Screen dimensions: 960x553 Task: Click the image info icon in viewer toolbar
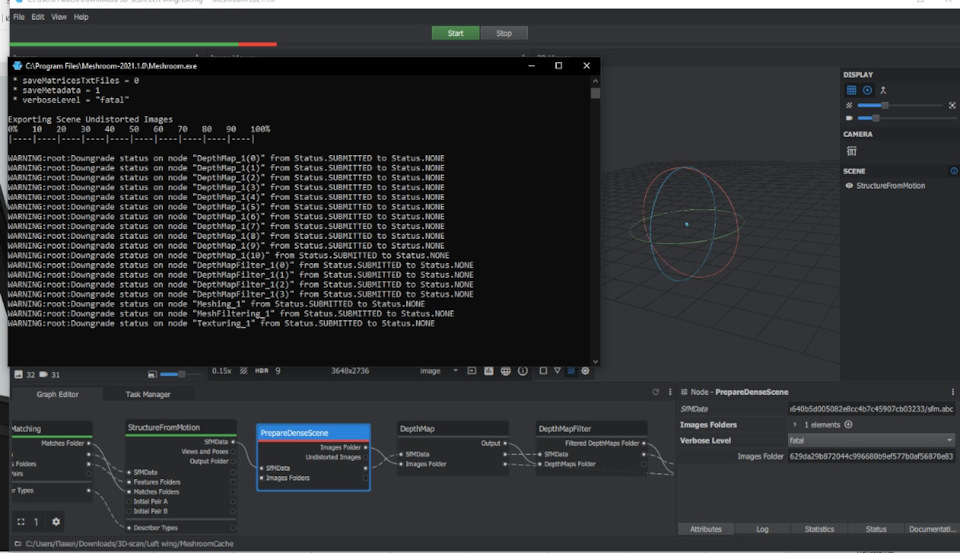pyautogui.click(x=523, y=371)
